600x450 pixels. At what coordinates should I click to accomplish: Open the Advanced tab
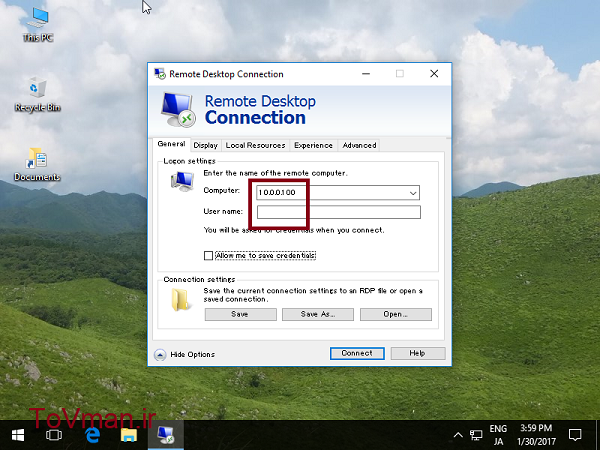[x=359, y=145]
